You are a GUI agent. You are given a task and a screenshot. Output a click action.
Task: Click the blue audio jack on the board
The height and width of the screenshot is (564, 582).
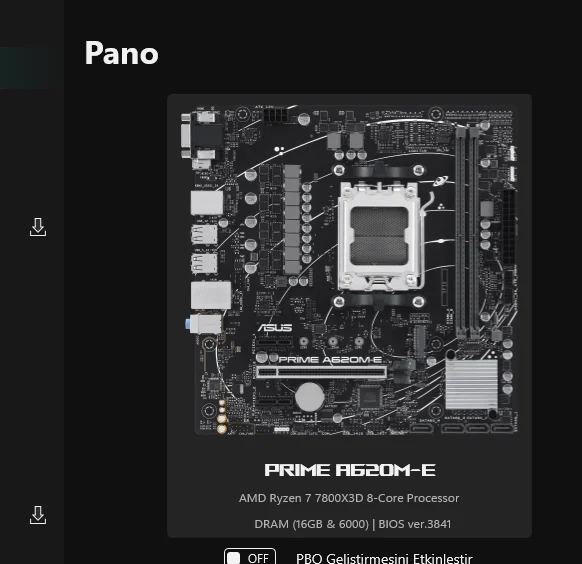188,325
